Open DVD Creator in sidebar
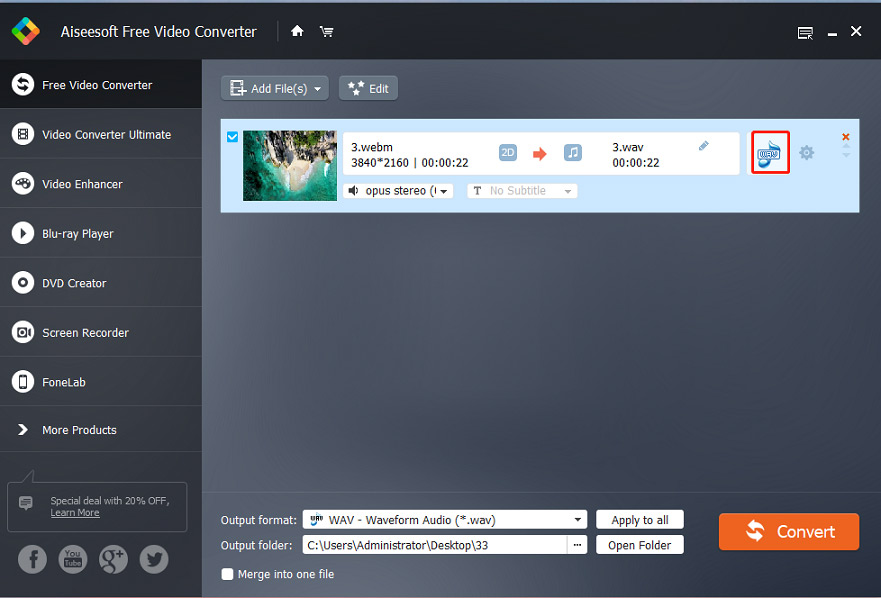881x598 pixels. [101, 283]
